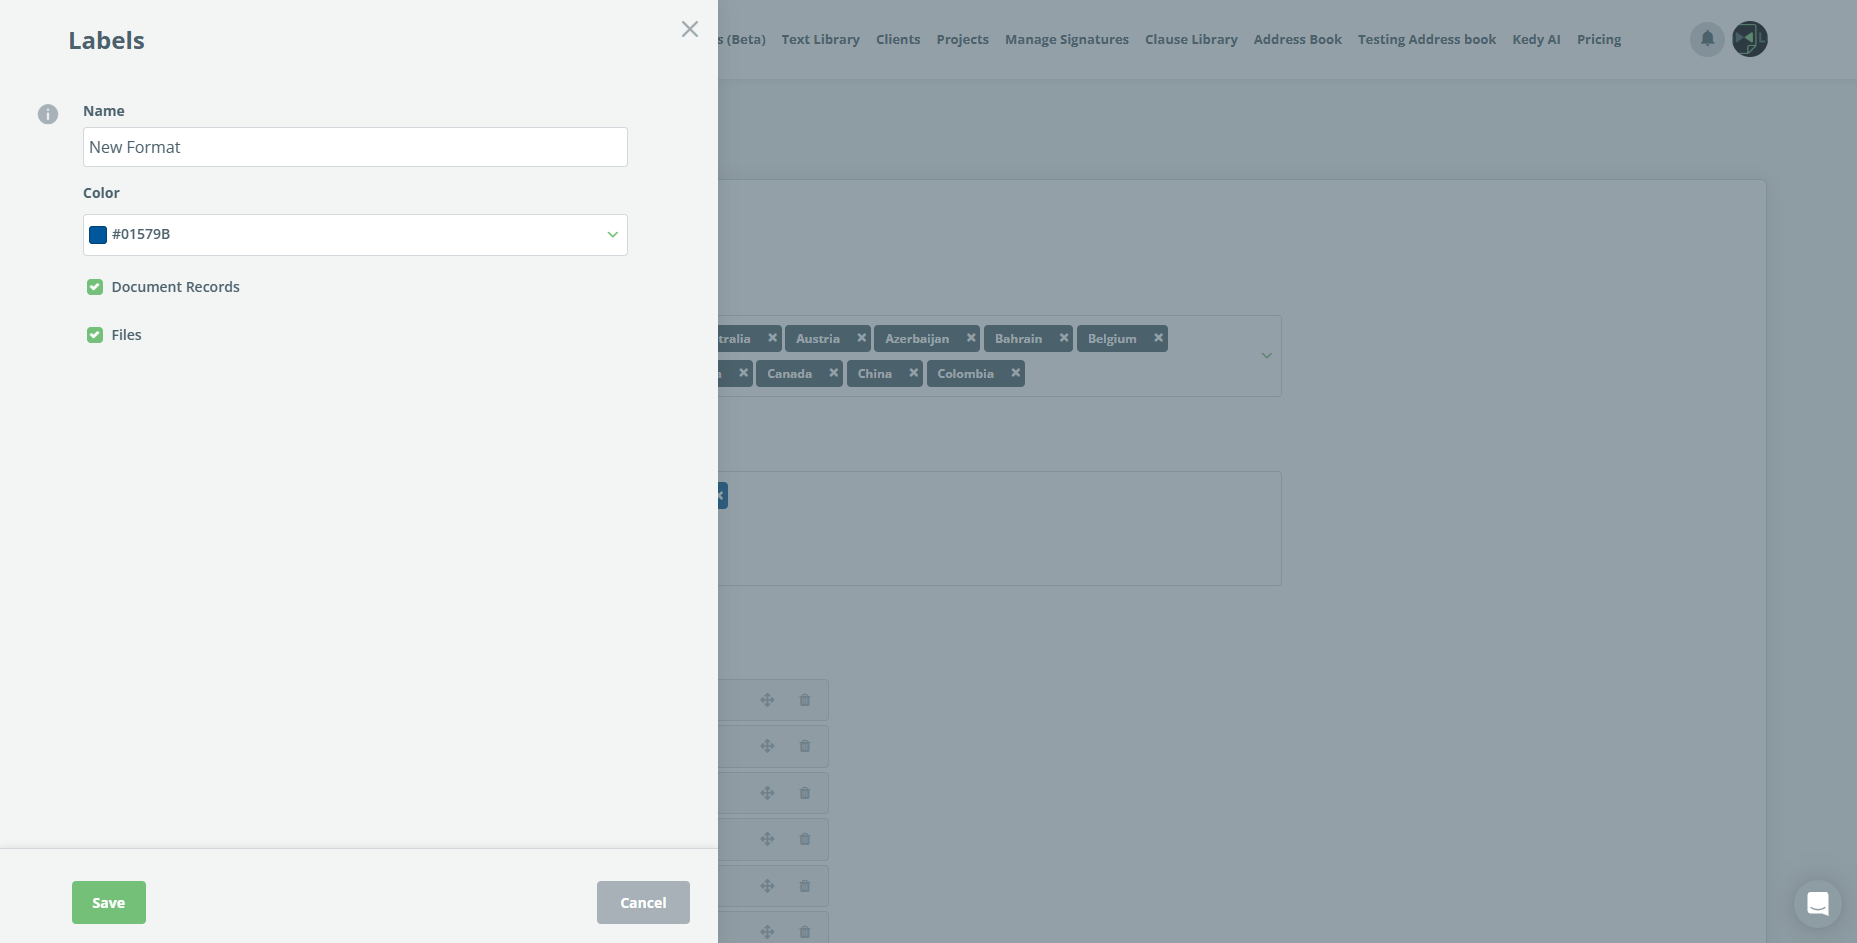Open the chat support widget icon
This screenshot has height=943, width=1857.
click(1818, 904)
